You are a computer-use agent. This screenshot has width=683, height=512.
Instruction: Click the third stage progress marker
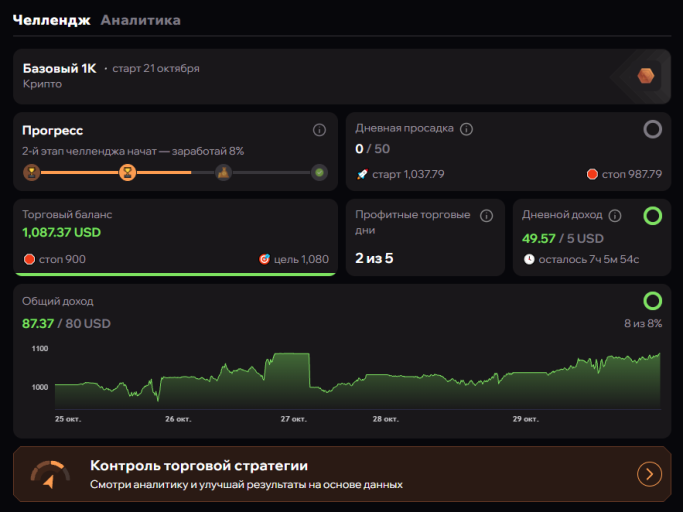click(x=223, y=173)
